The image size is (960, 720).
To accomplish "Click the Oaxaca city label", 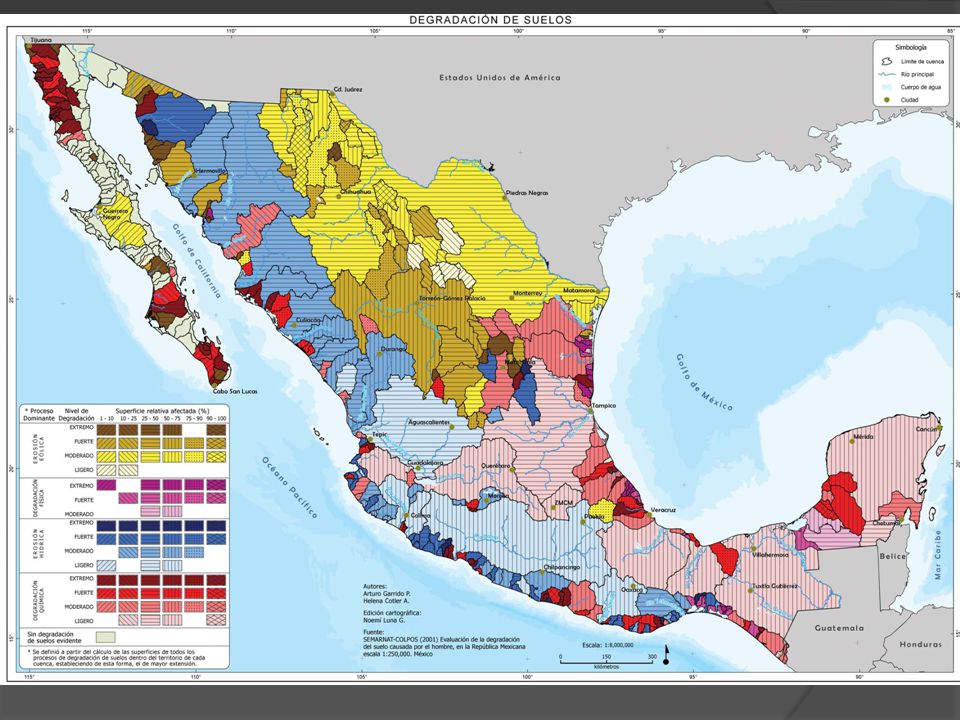I will (632, 590).
